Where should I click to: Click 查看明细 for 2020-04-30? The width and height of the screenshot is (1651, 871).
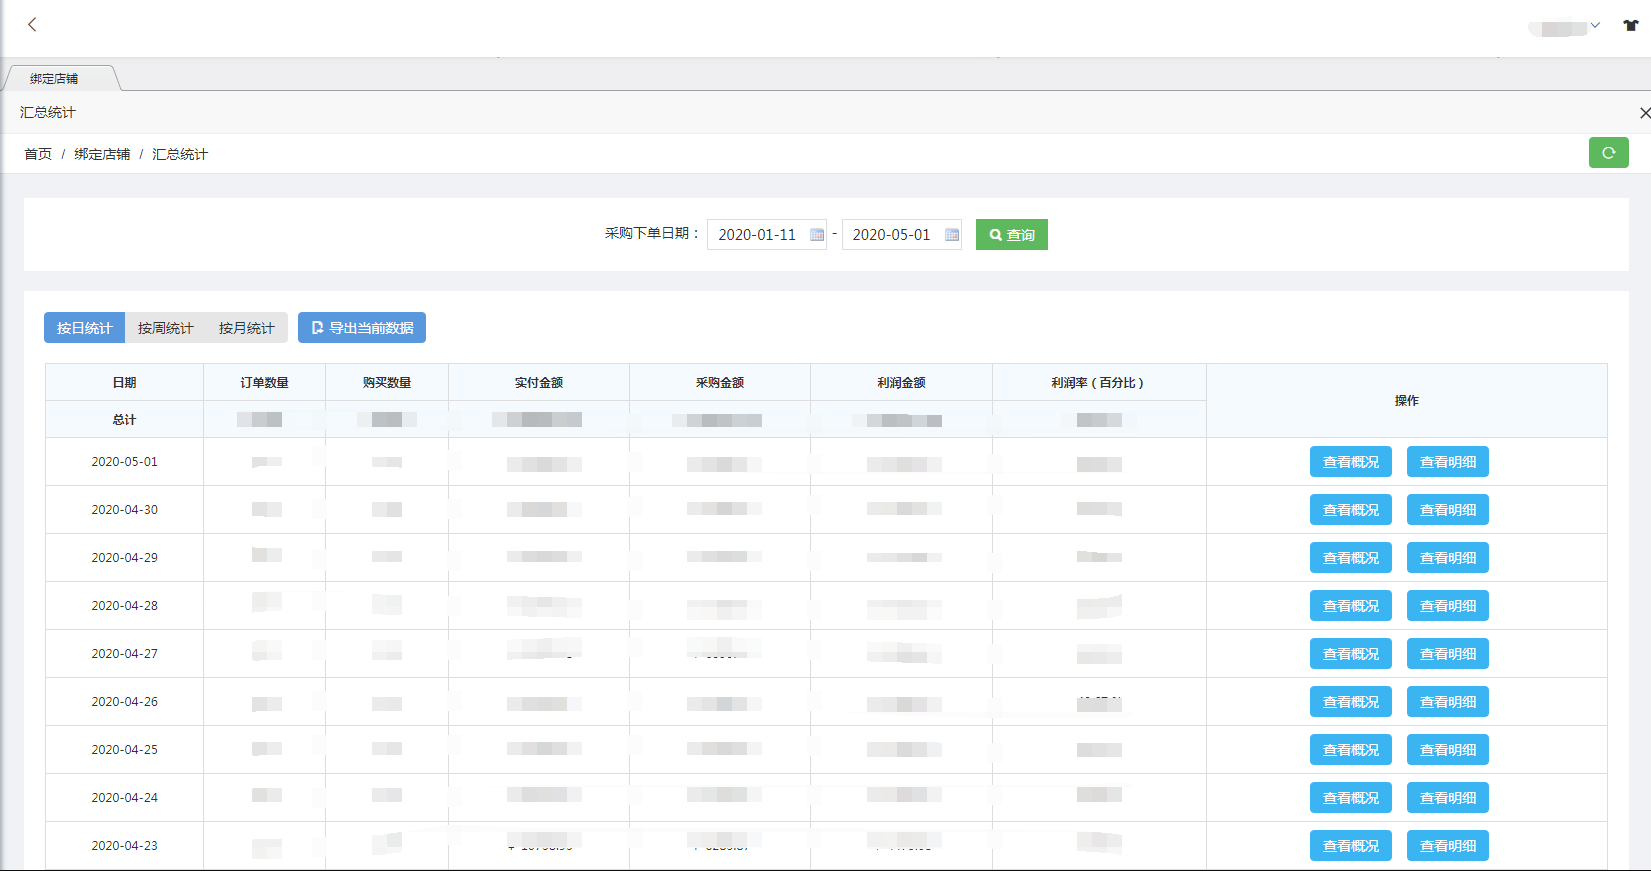(x=1448, y=510)
